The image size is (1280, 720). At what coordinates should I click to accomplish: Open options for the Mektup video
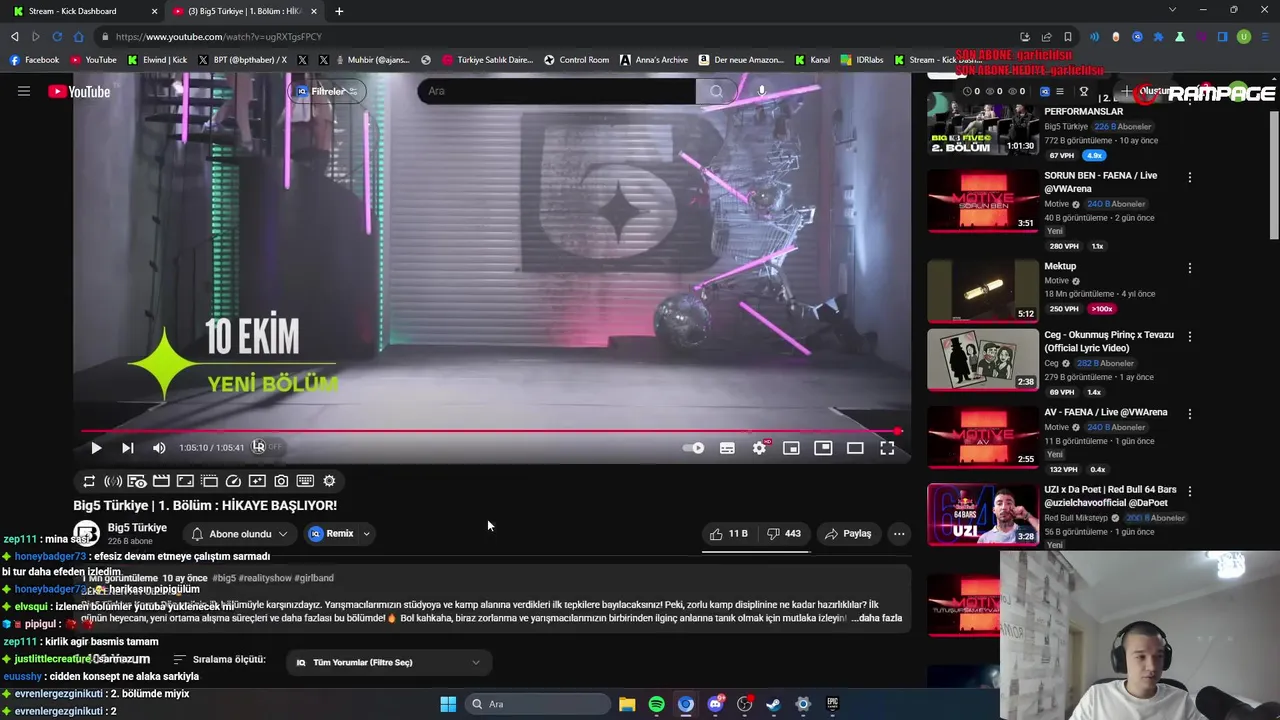tap(1189, 268)
